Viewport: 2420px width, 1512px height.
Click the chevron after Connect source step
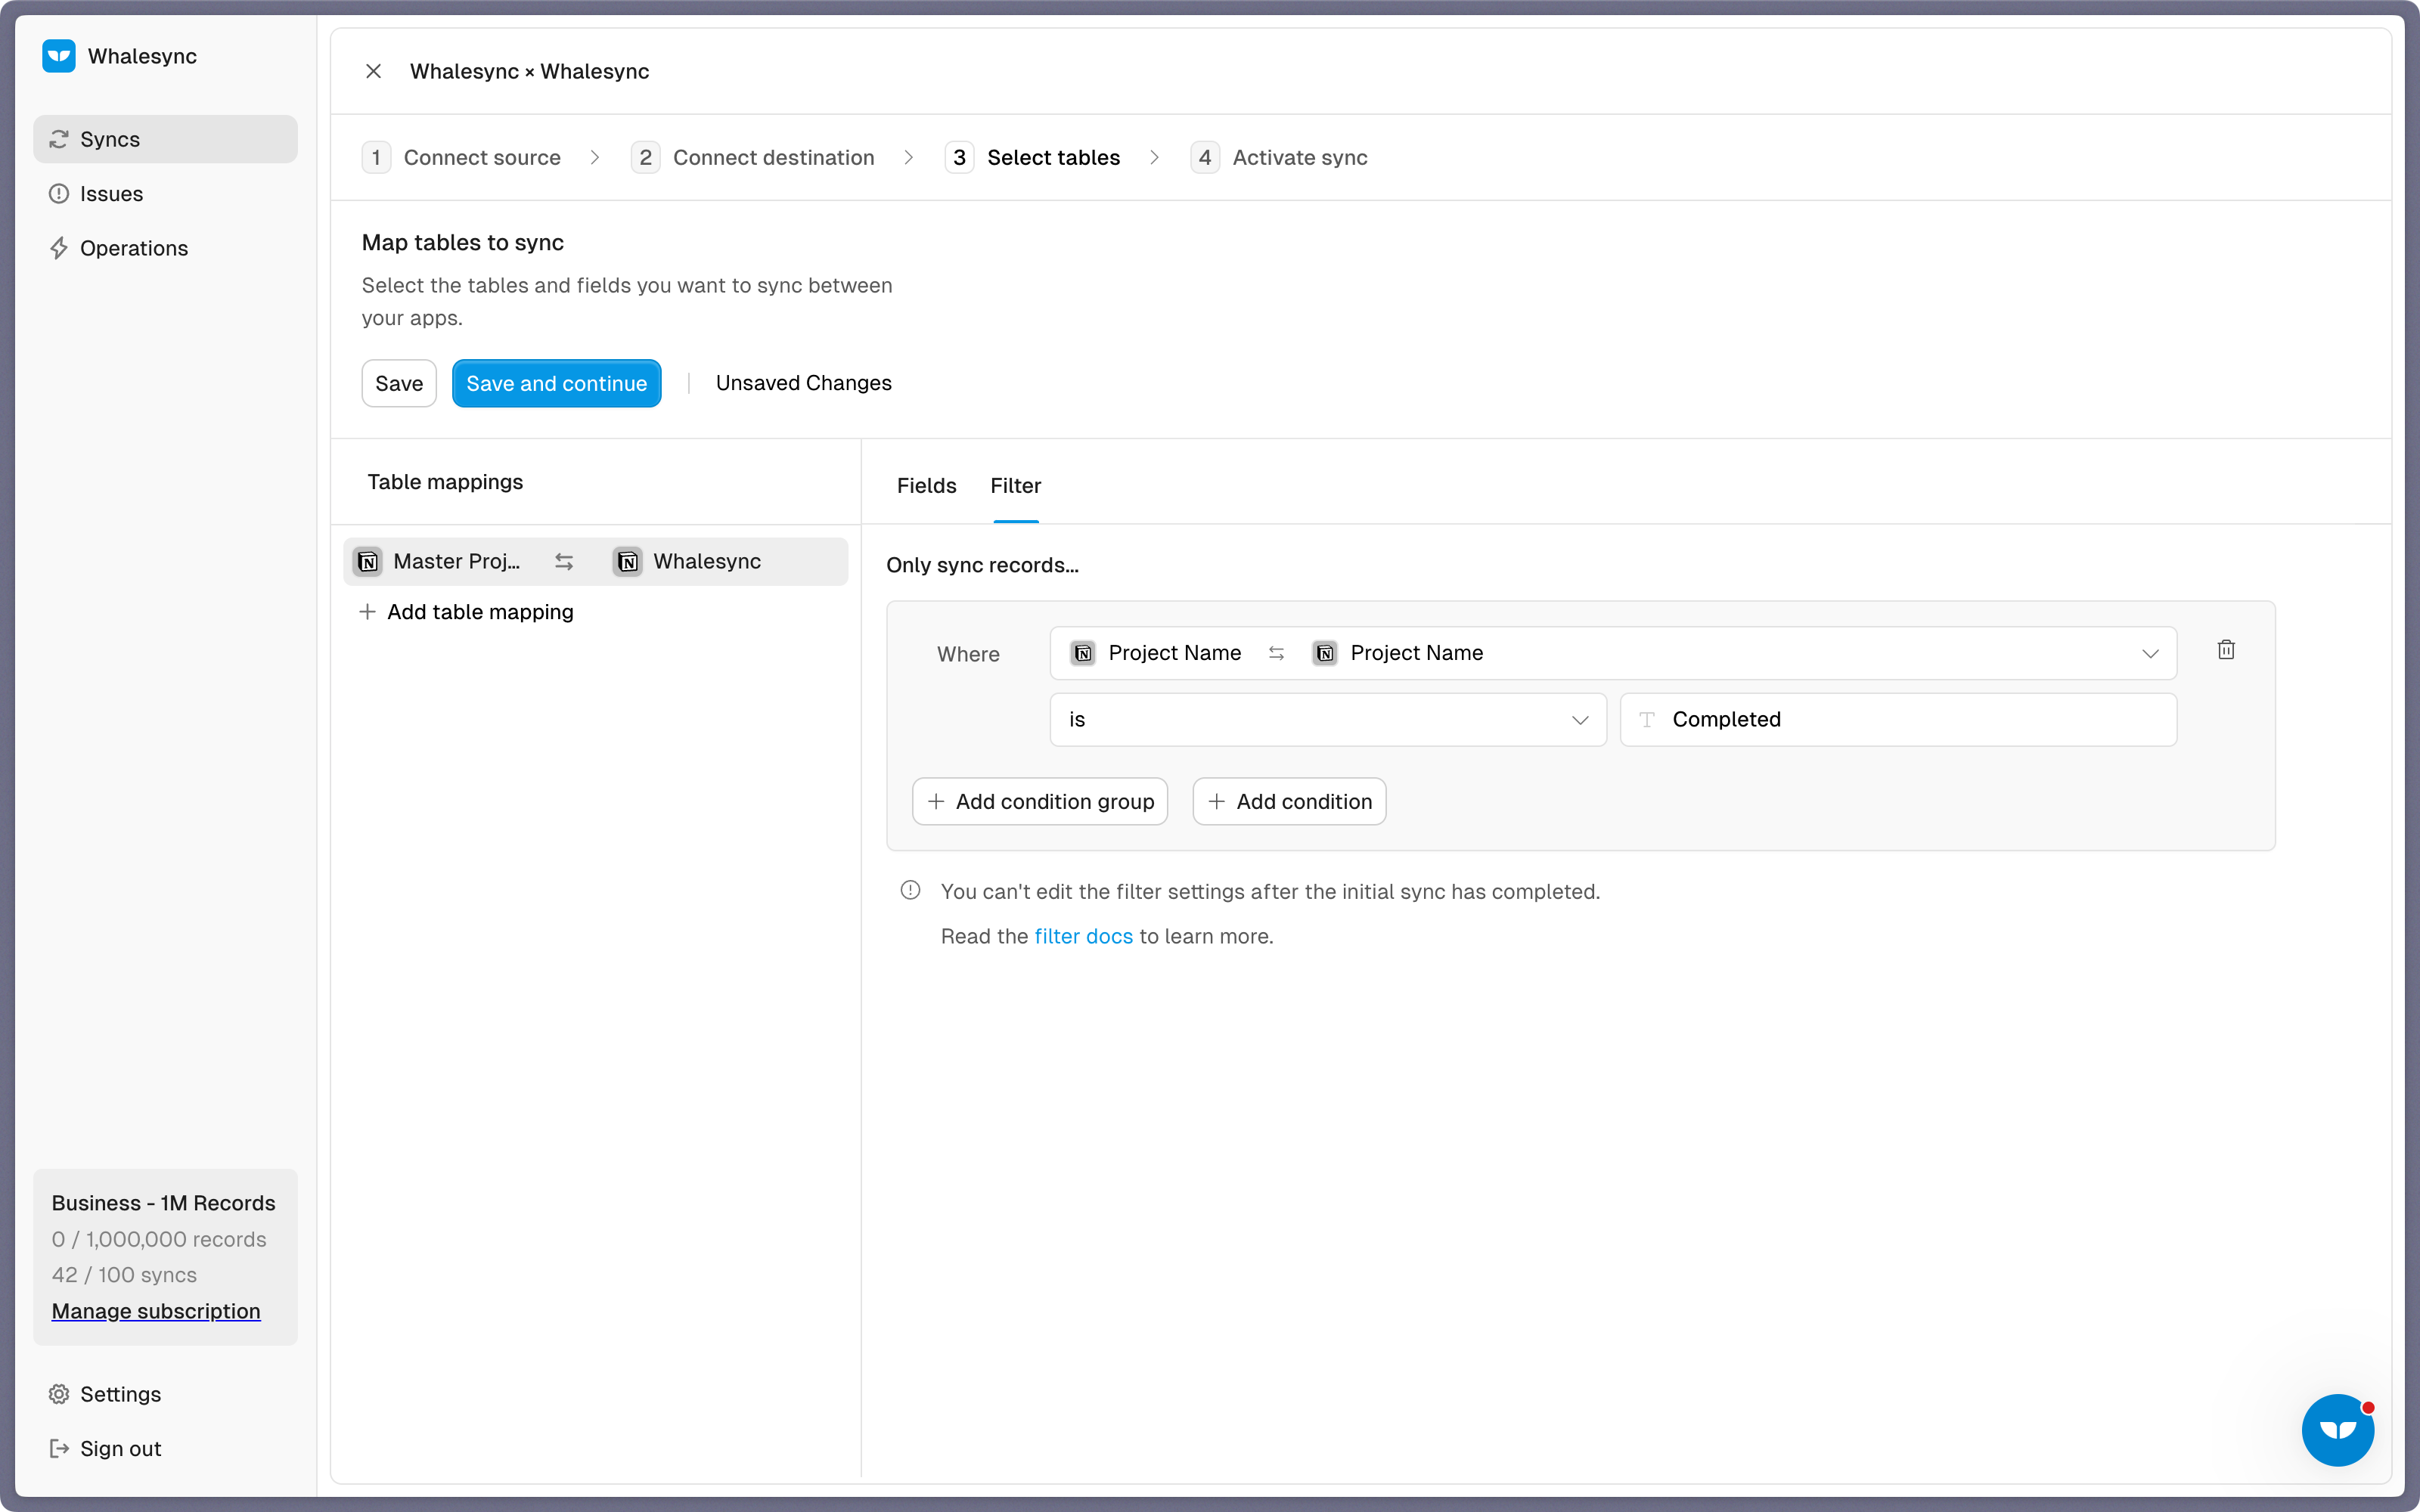pyautogui.click(x=595, y=158)
